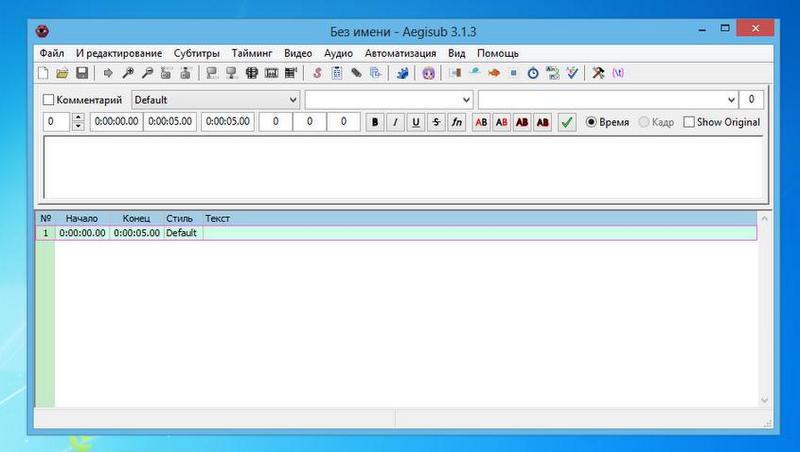Open the Вид menu
800x452 pixels.
point(457,53)
